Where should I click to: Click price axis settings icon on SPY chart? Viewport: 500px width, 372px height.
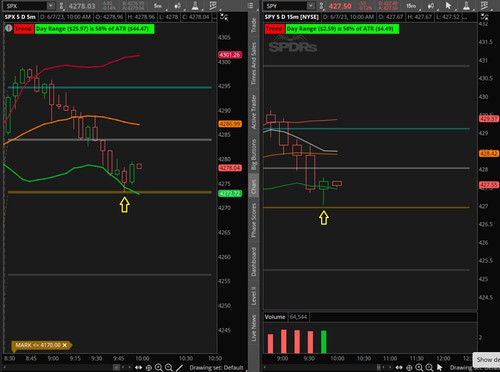(484, 17)
